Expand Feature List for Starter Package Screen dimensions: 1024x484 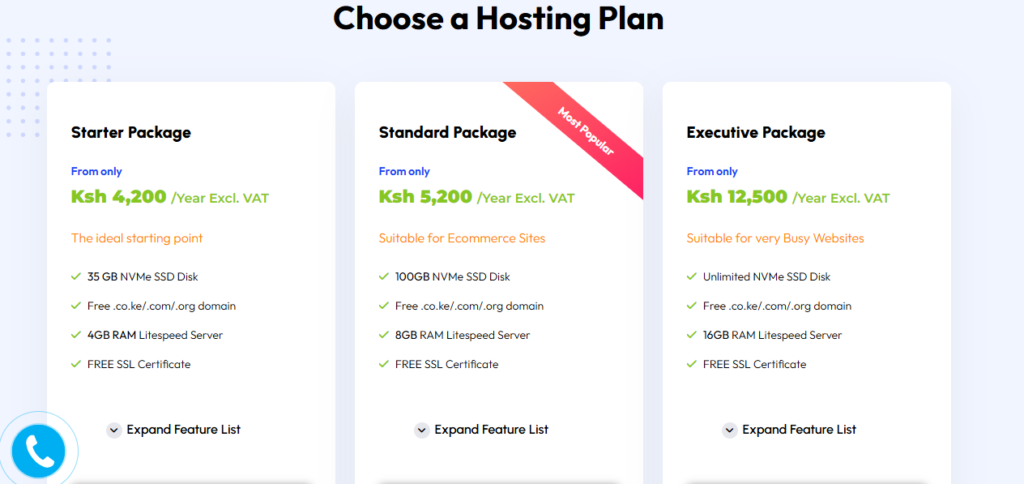point(174,430)
